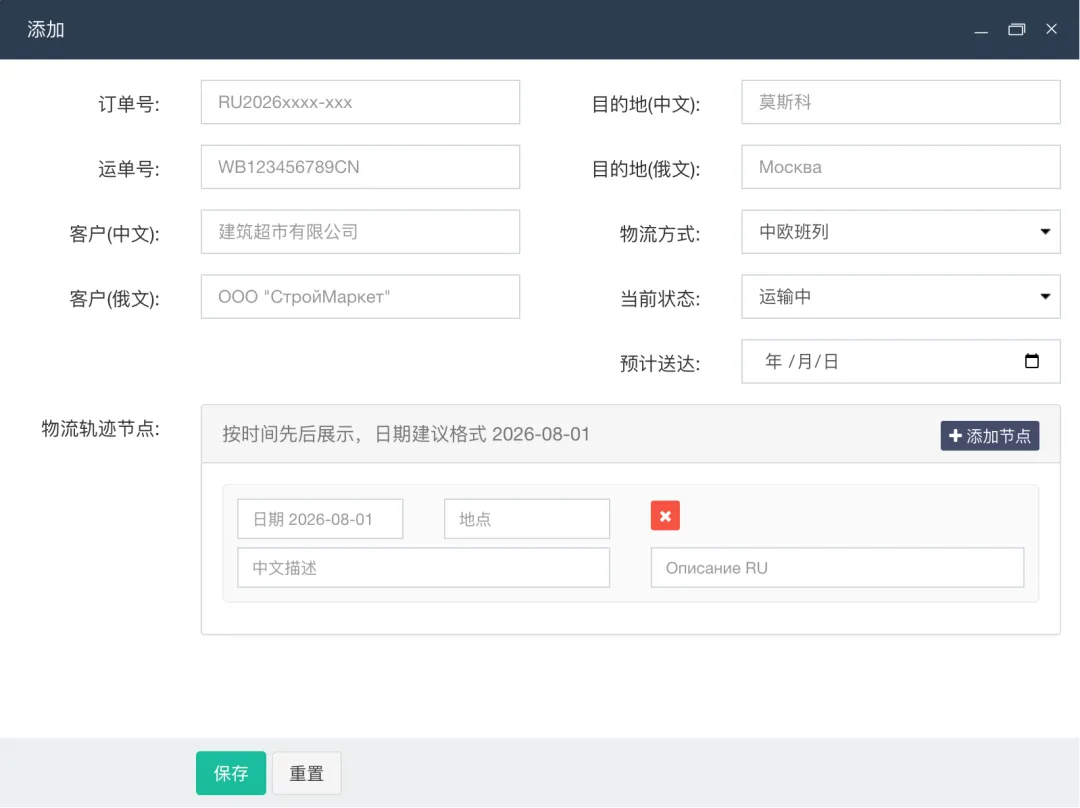1080x808 pixels.
Task: Focus the 目的地(中文) input field
Action: click(900, 103)
